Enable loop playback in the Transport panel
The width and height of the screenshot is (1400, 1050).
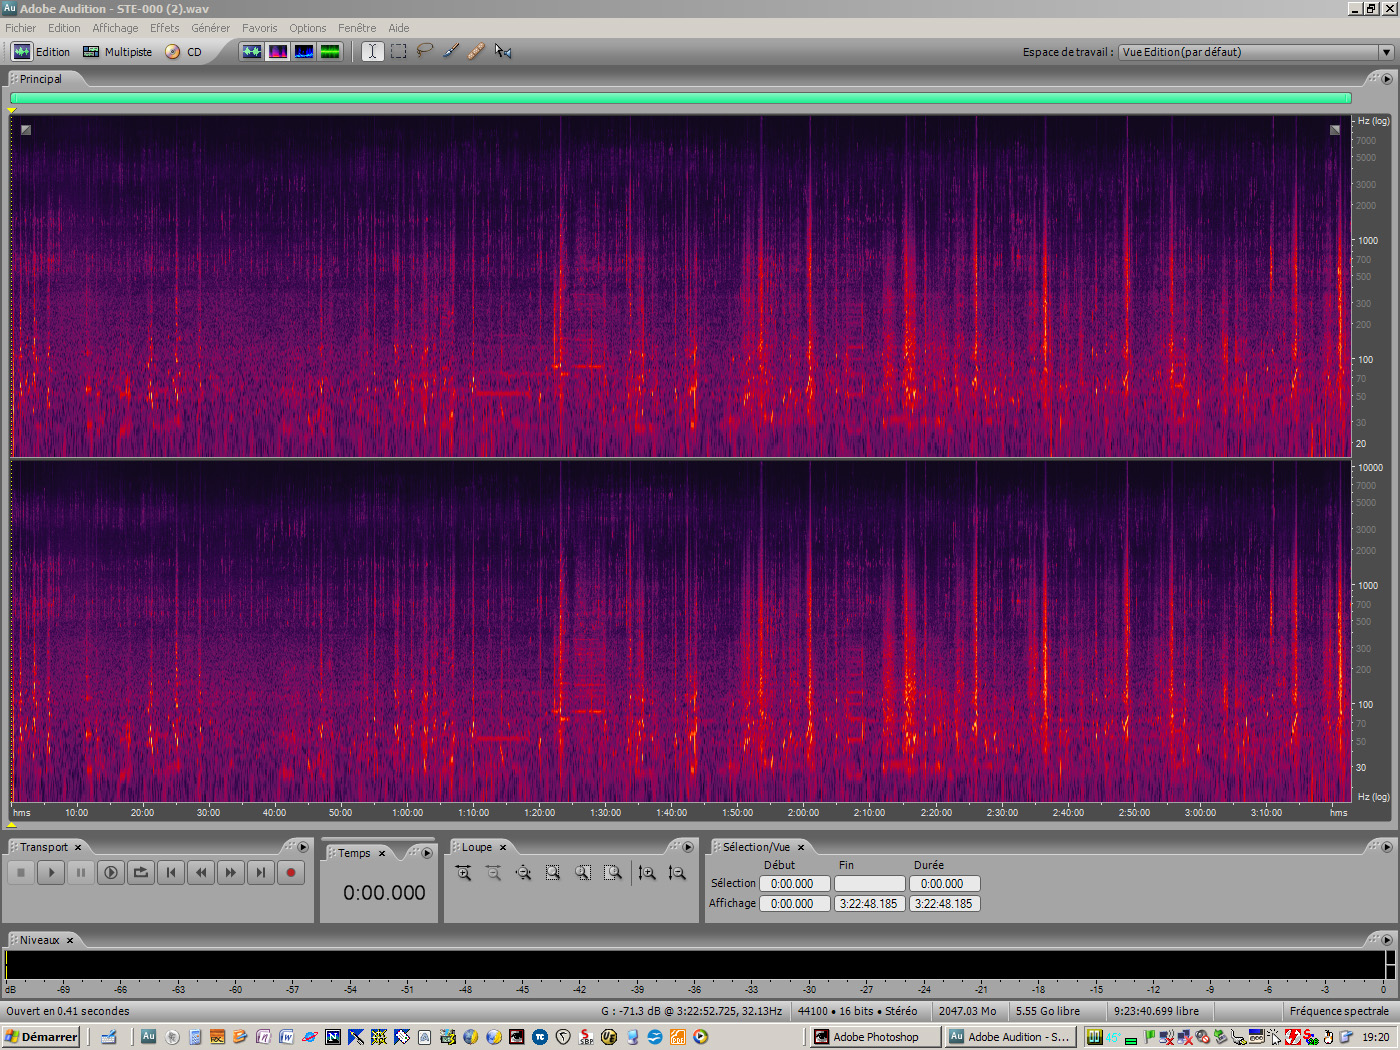[140, 872]
